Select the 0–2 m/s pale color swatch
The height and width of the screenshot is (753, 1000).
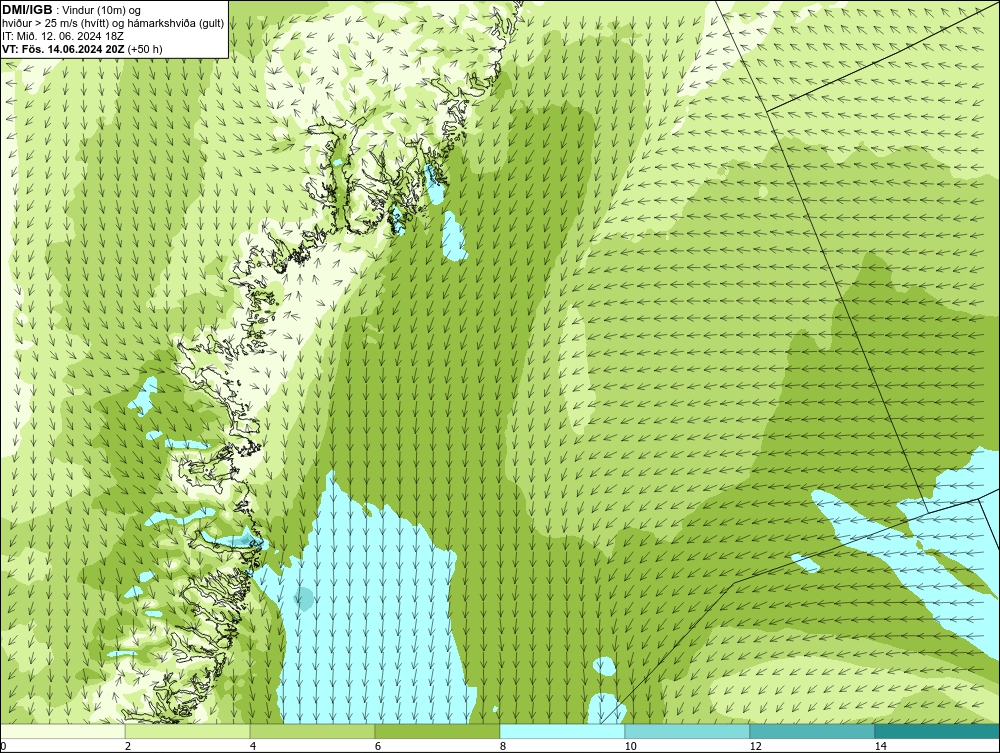point(62,731)
